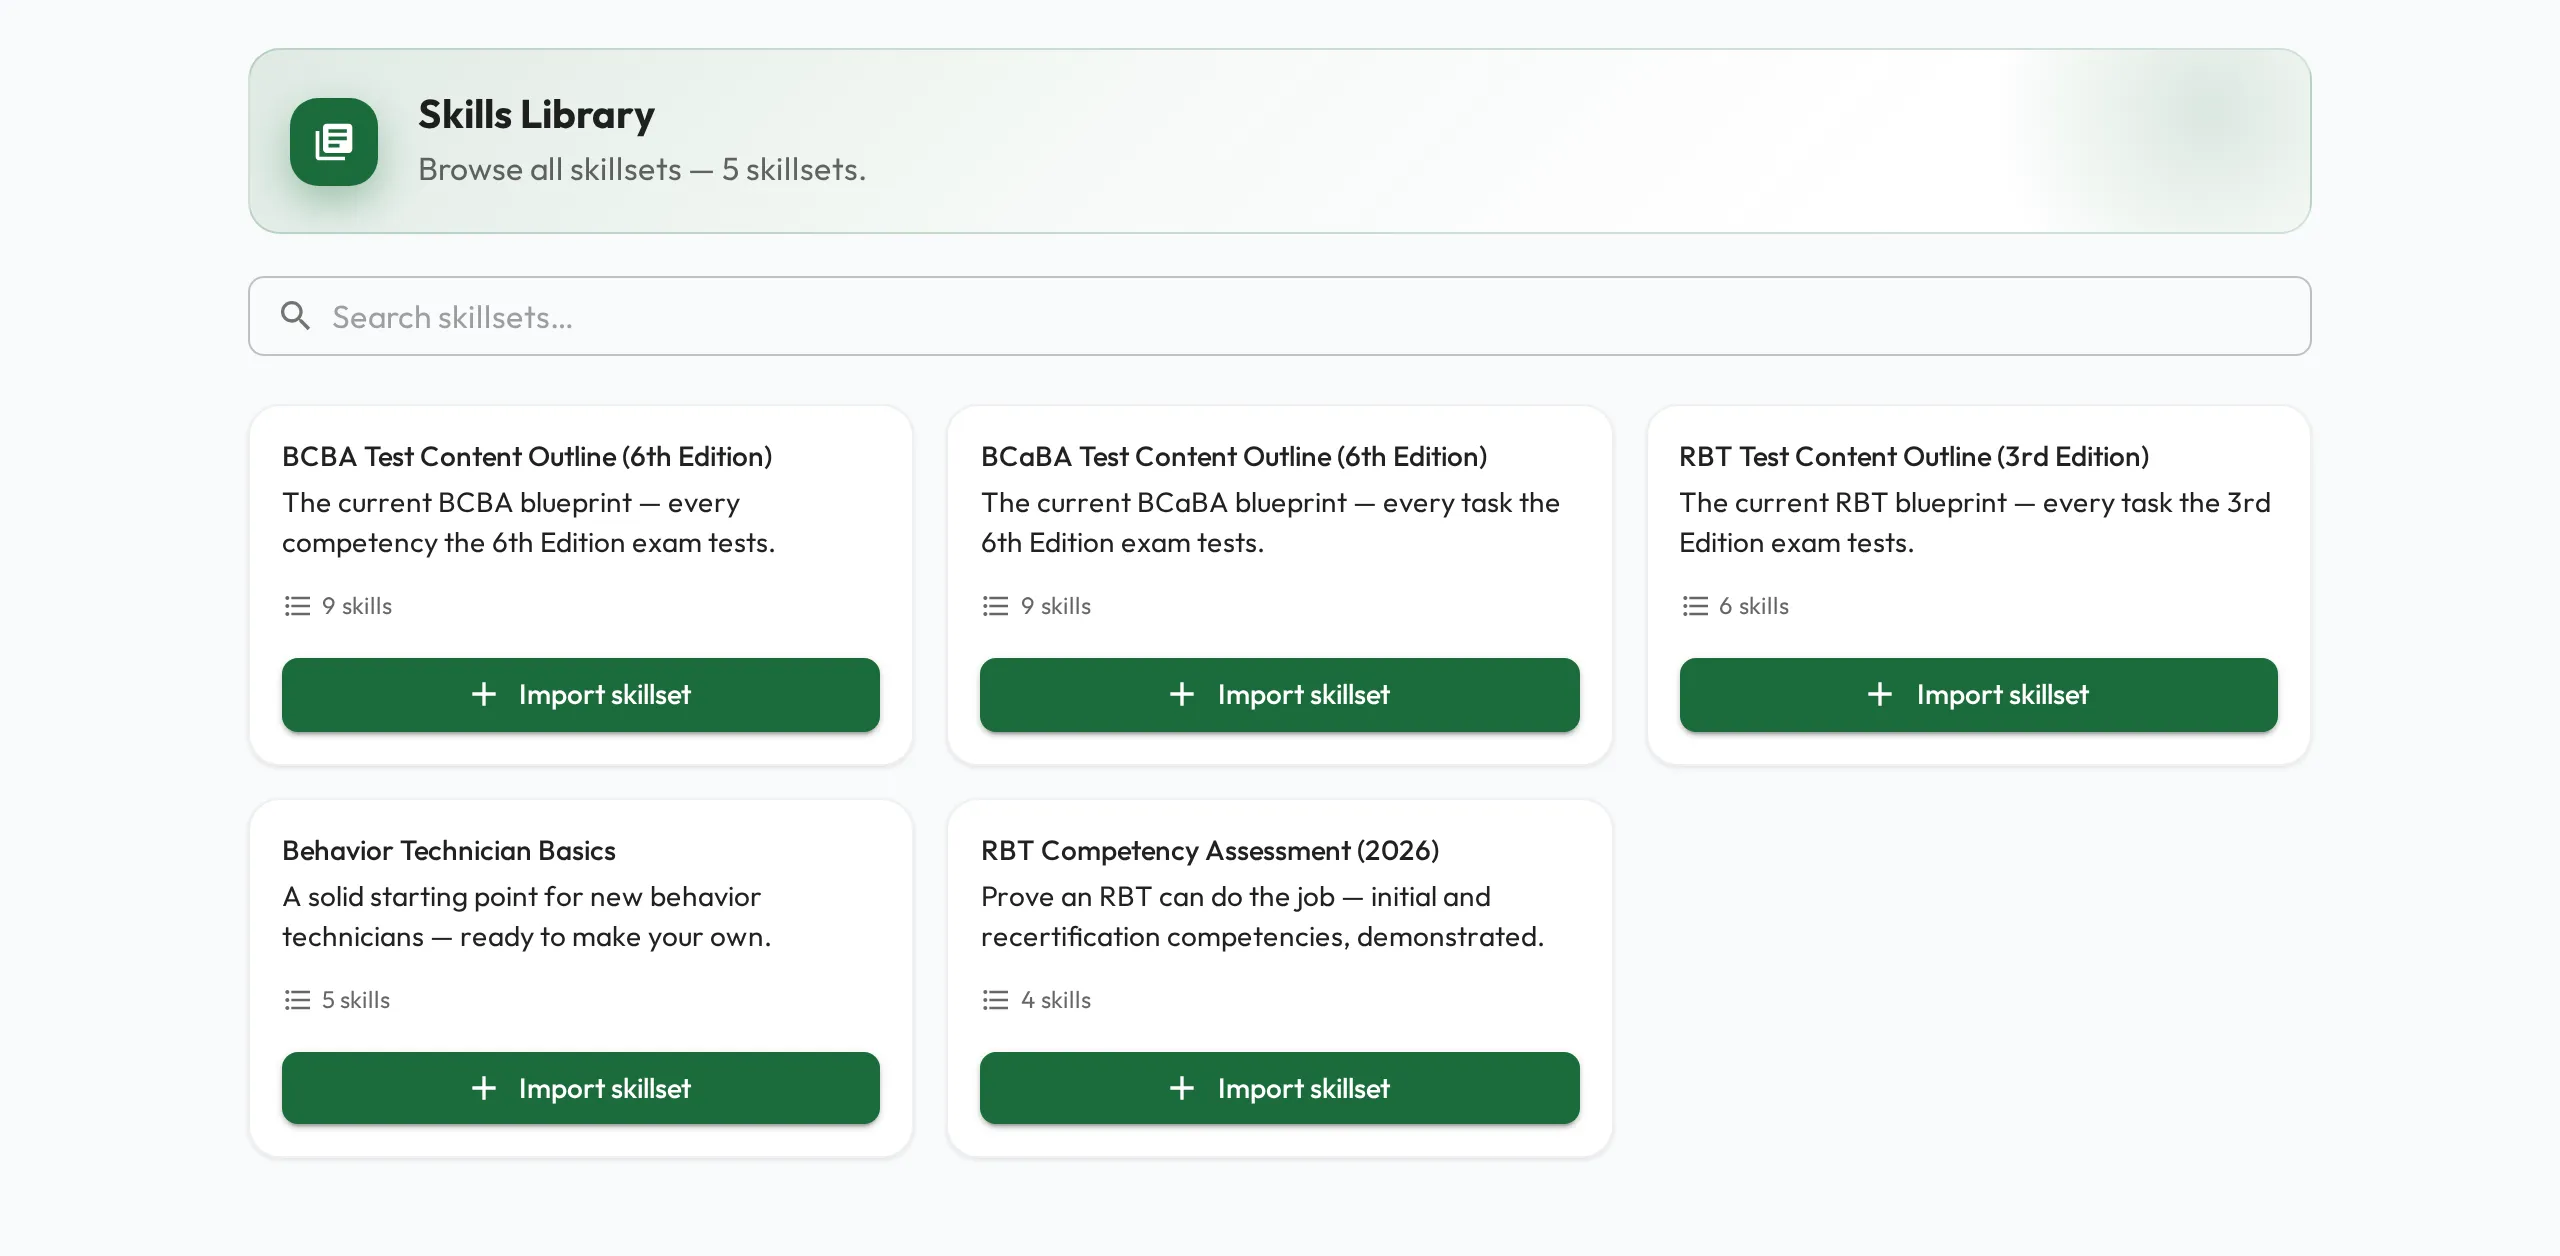Import the BCBA Test Content Outline skillset
2560x1256 pixels.
[580, 694]
